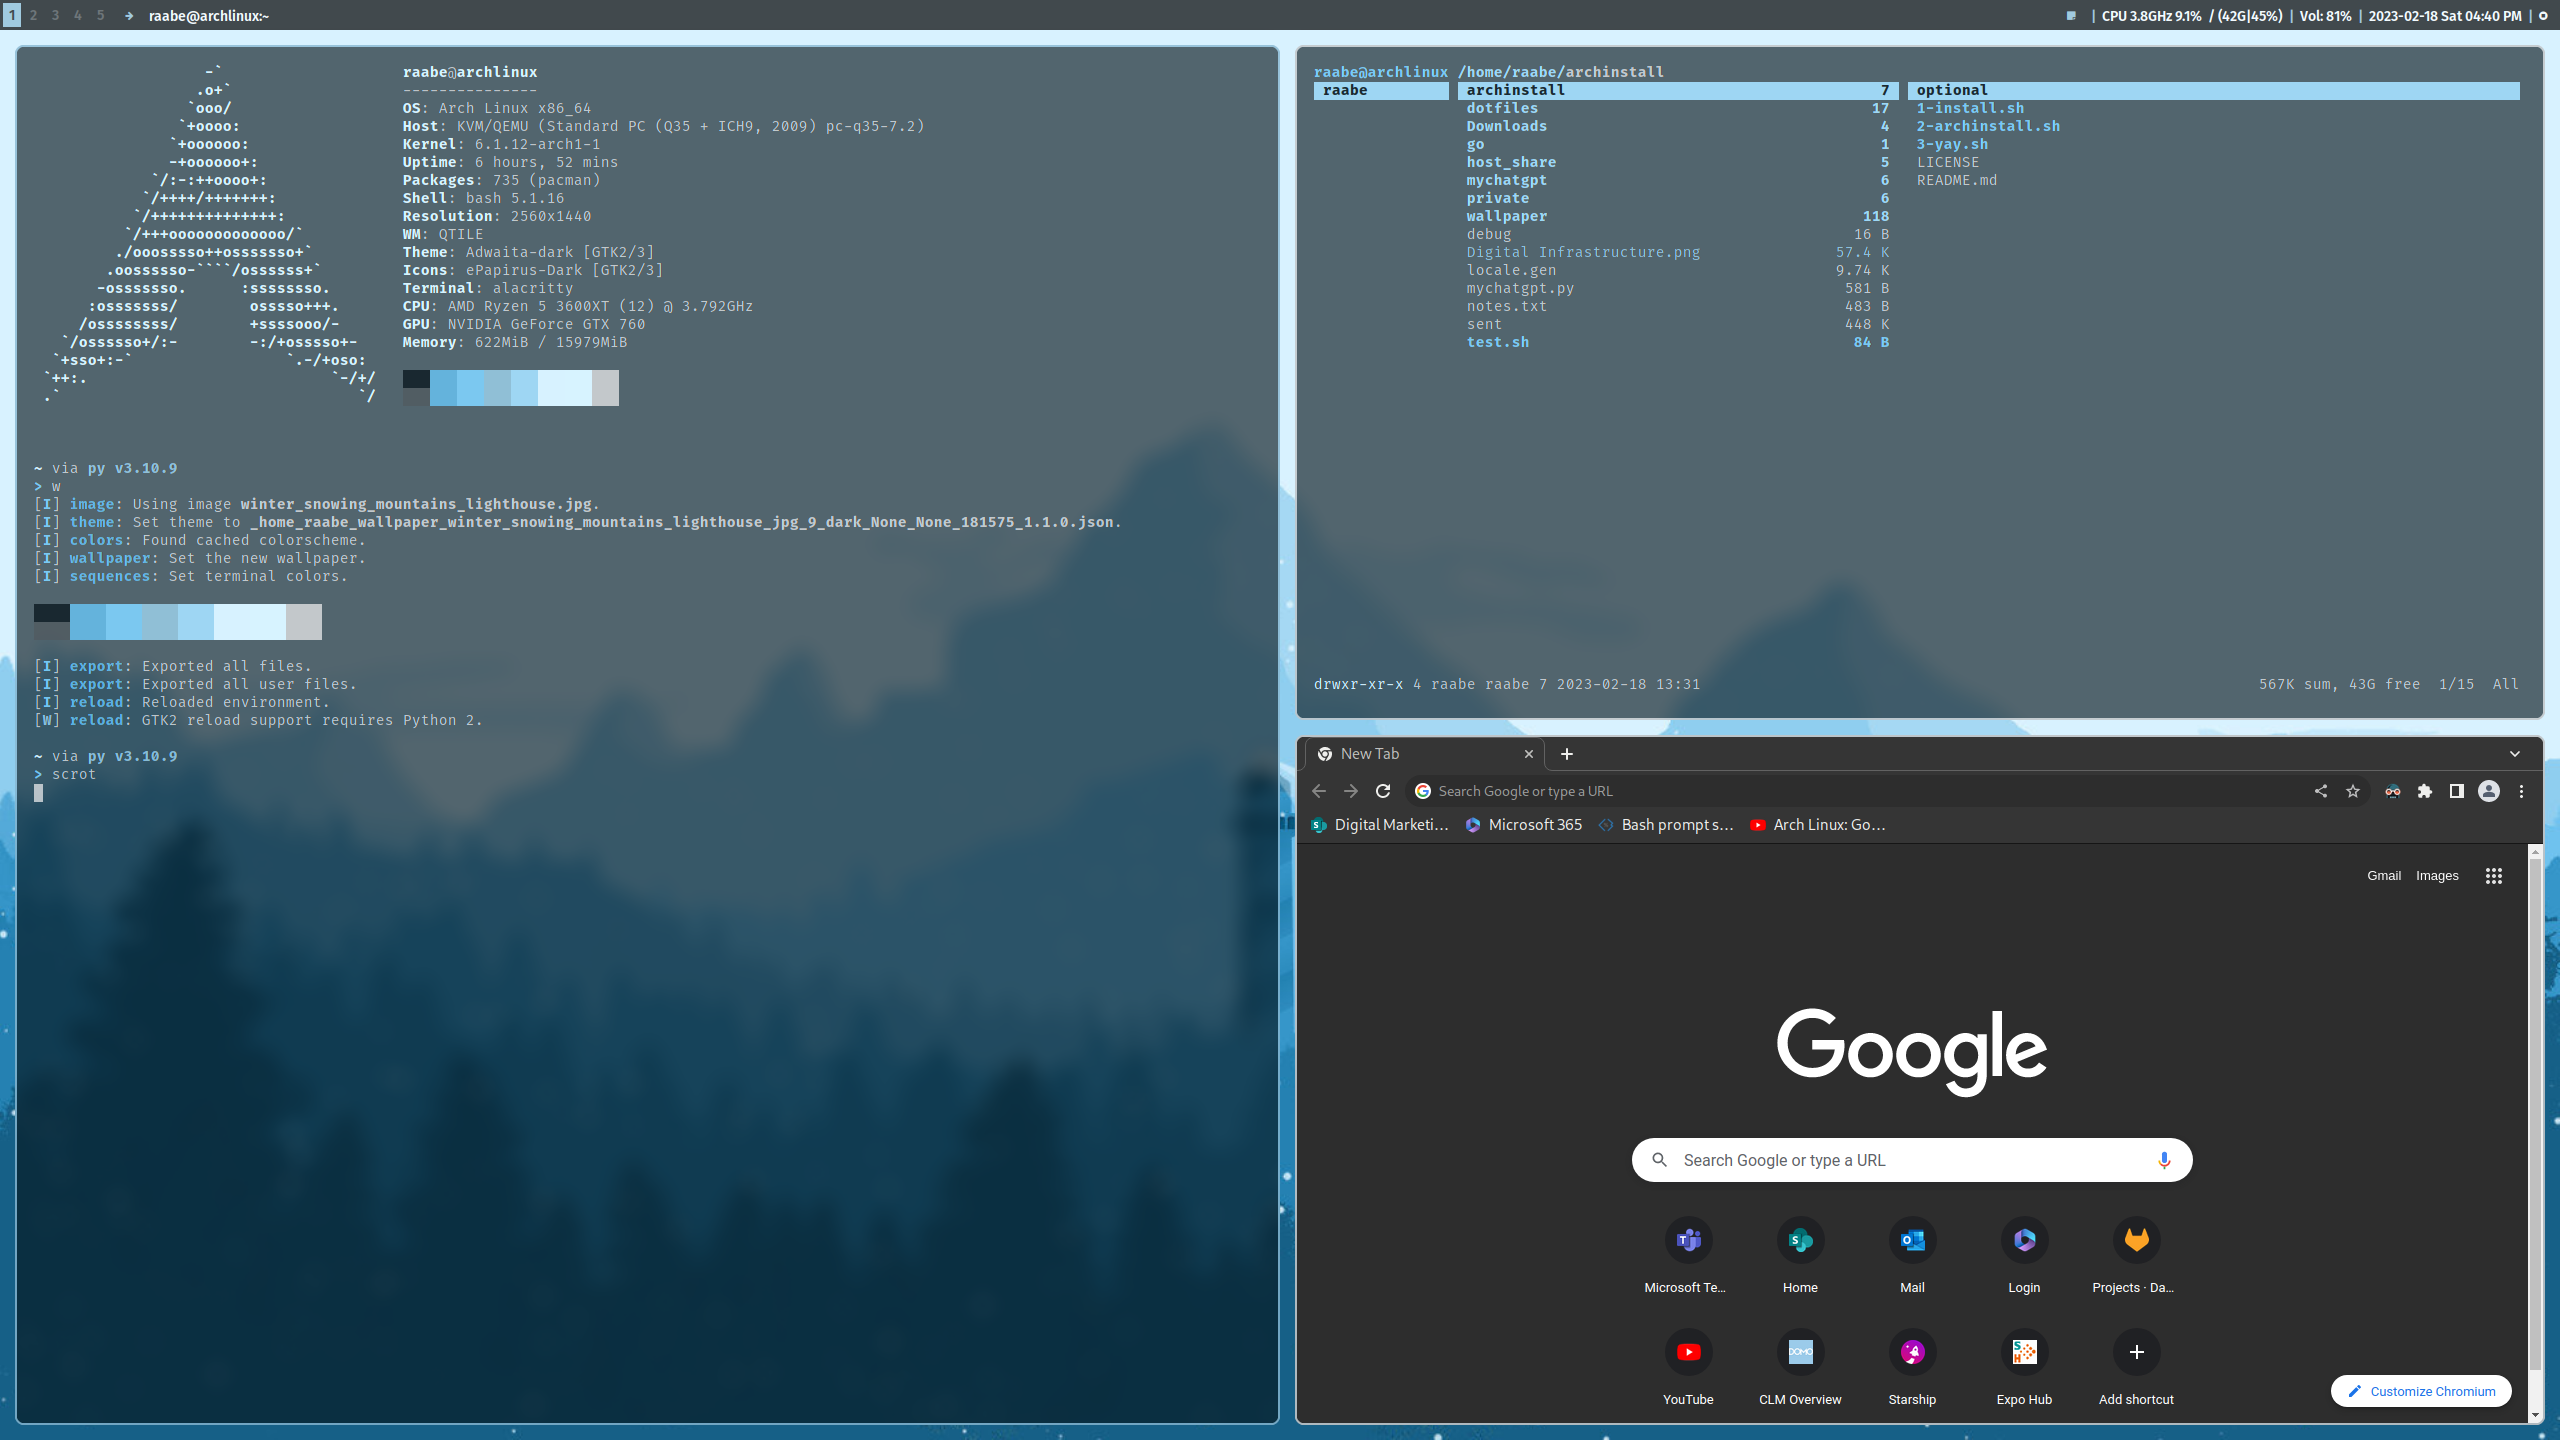The image size is (2560, 1440).
Task: Select dotfiles directory in ranger
Action: click(x=1502, y=108)
